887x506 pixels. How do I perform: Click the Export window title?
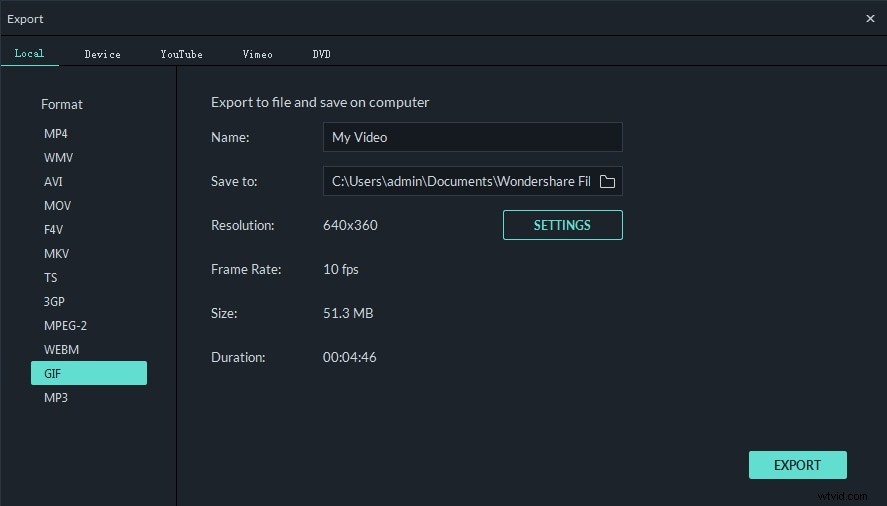[x=25, y=19]
